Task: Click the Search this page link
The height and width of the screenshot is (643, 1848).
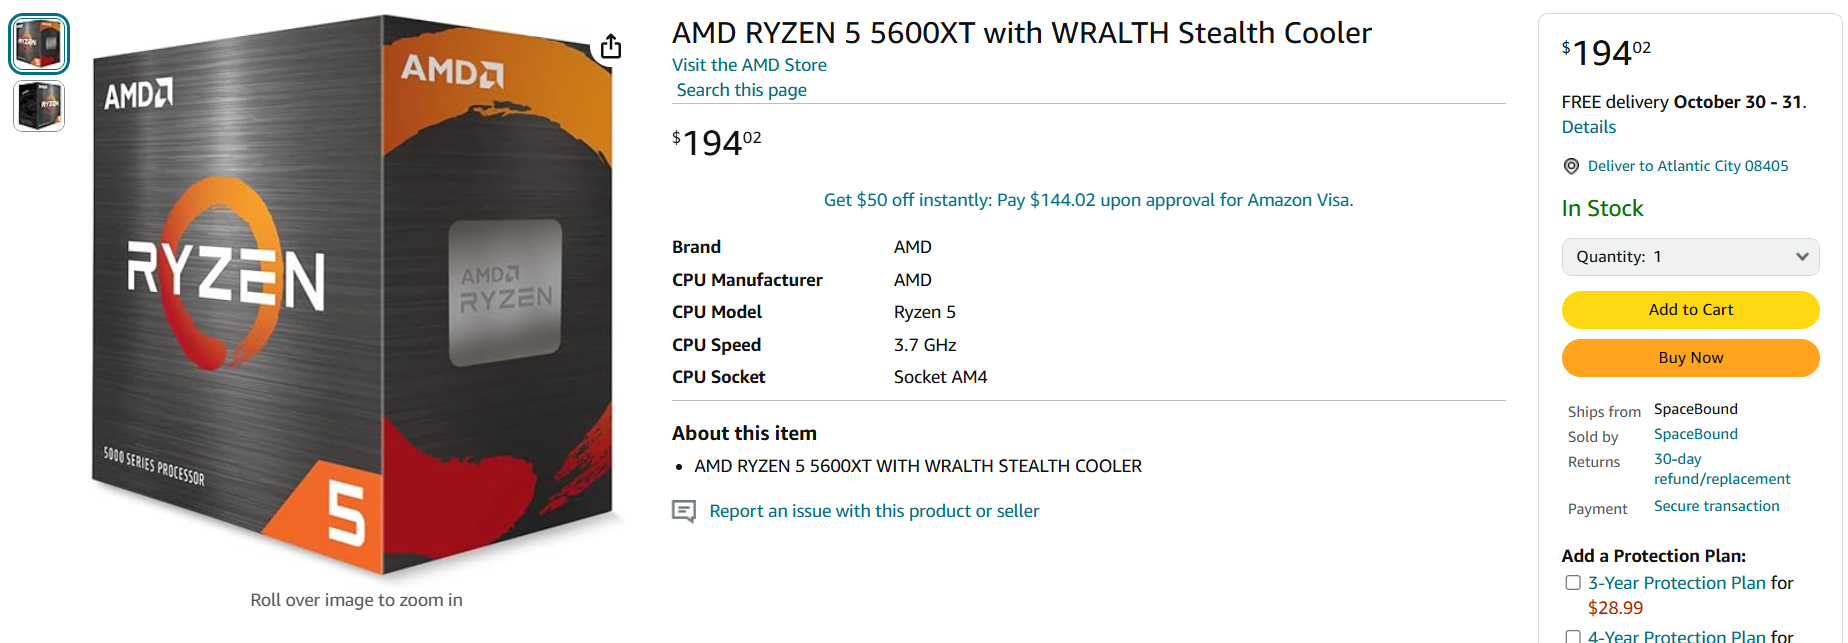Action: 741,90
